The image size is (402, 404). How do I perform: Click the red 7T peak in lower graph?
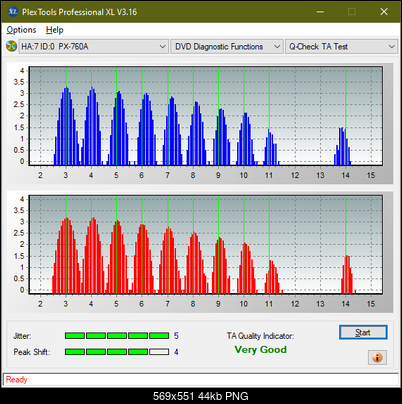click(170, 261)
